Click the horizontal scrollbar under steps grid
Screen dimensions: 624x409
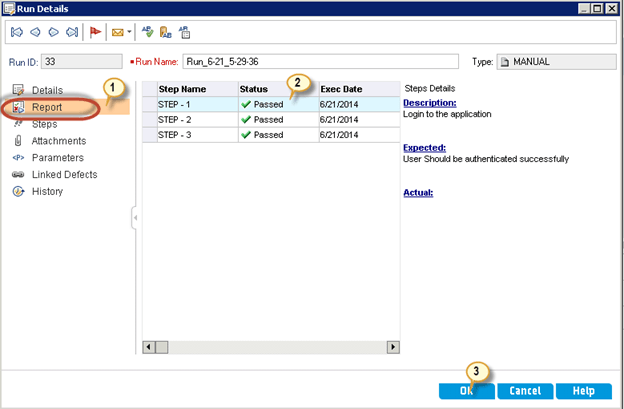pyautogui.click(x=270, y=347)
